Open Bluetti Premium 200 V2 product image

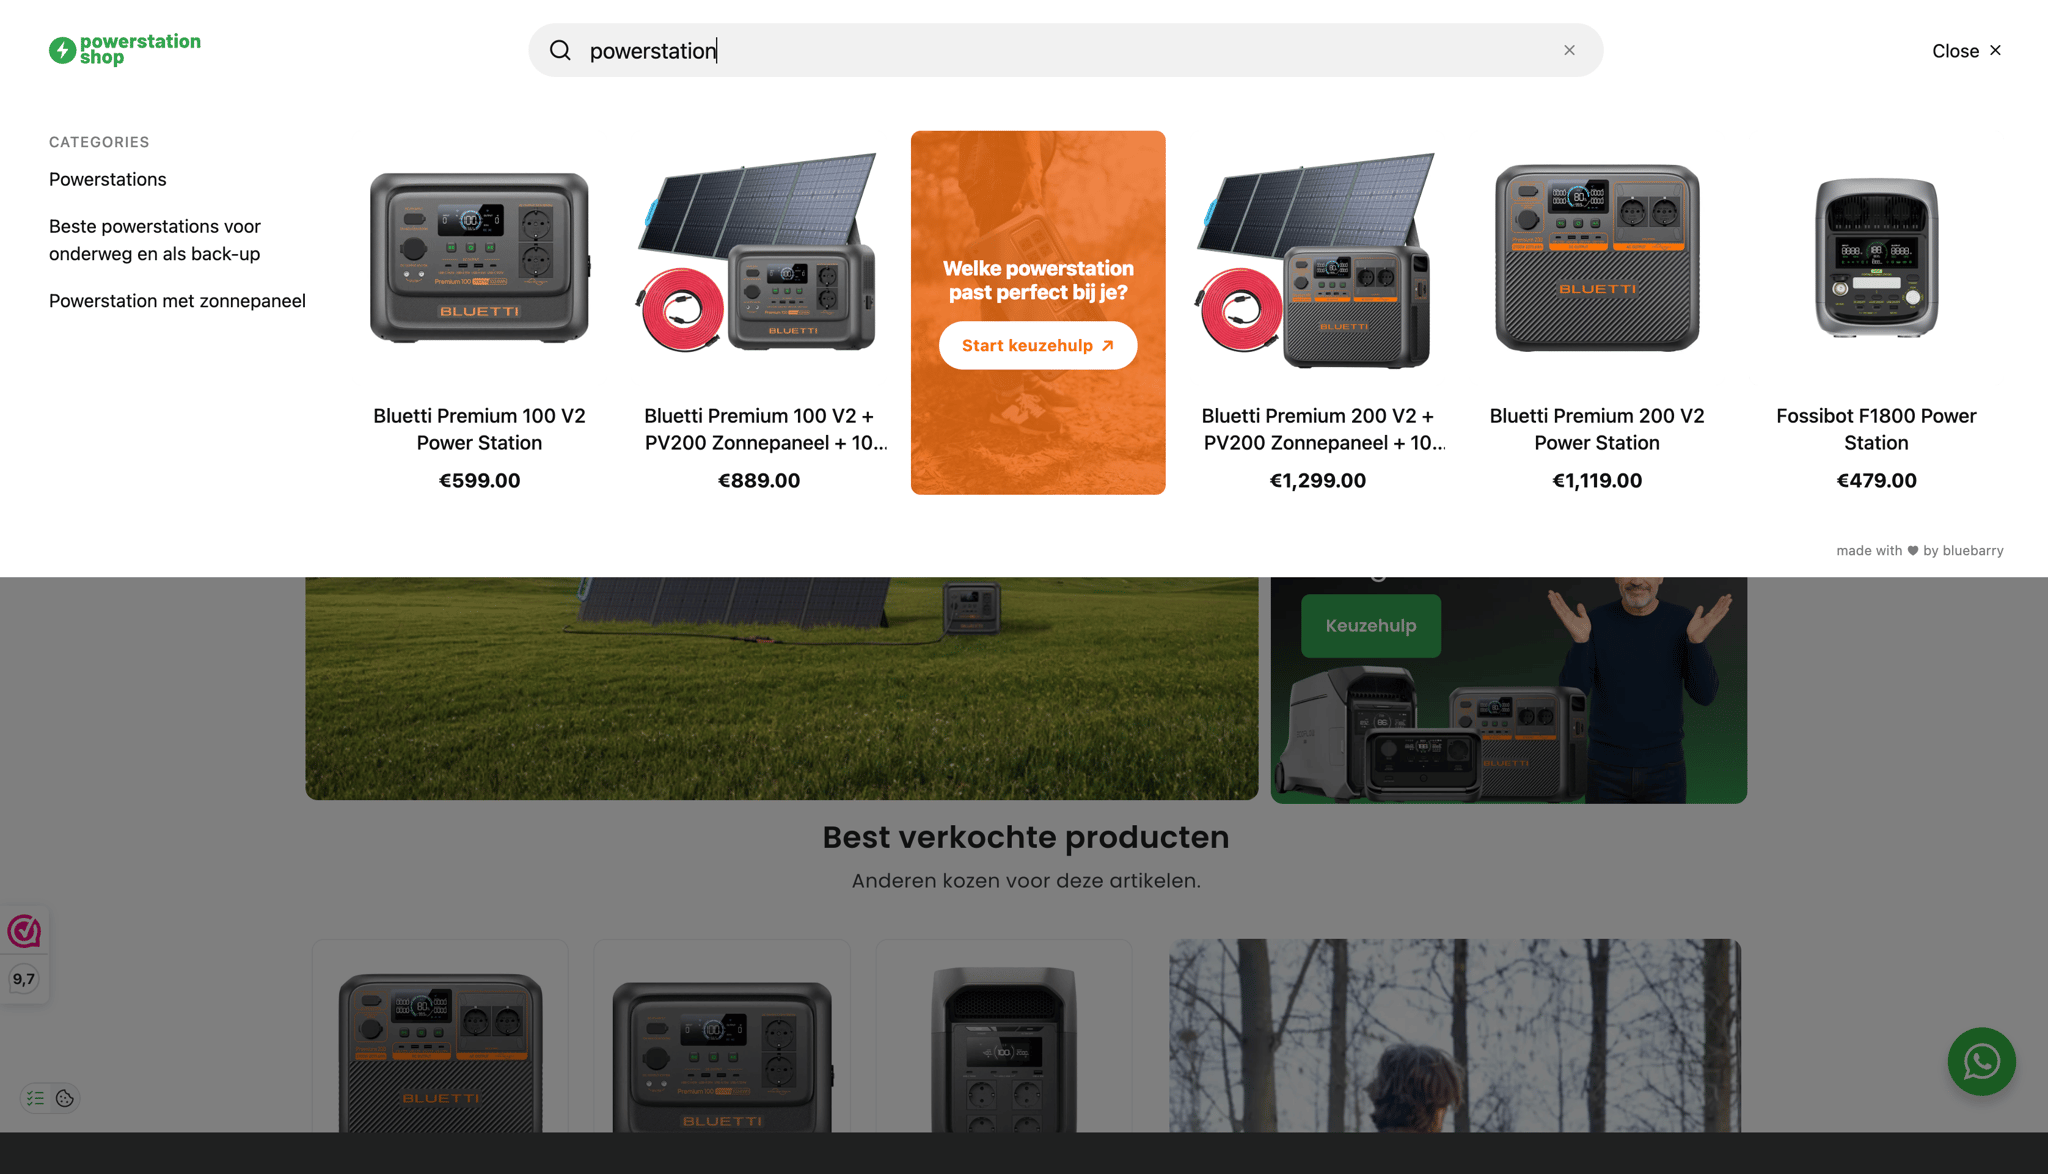(x=1597, y=258)
